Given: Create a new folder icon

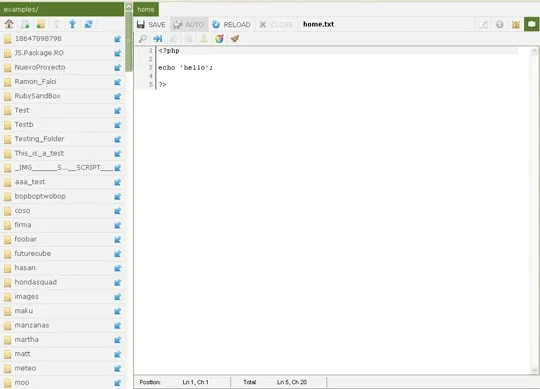Looking at the screenshot, I should click(x=41, y=24).
